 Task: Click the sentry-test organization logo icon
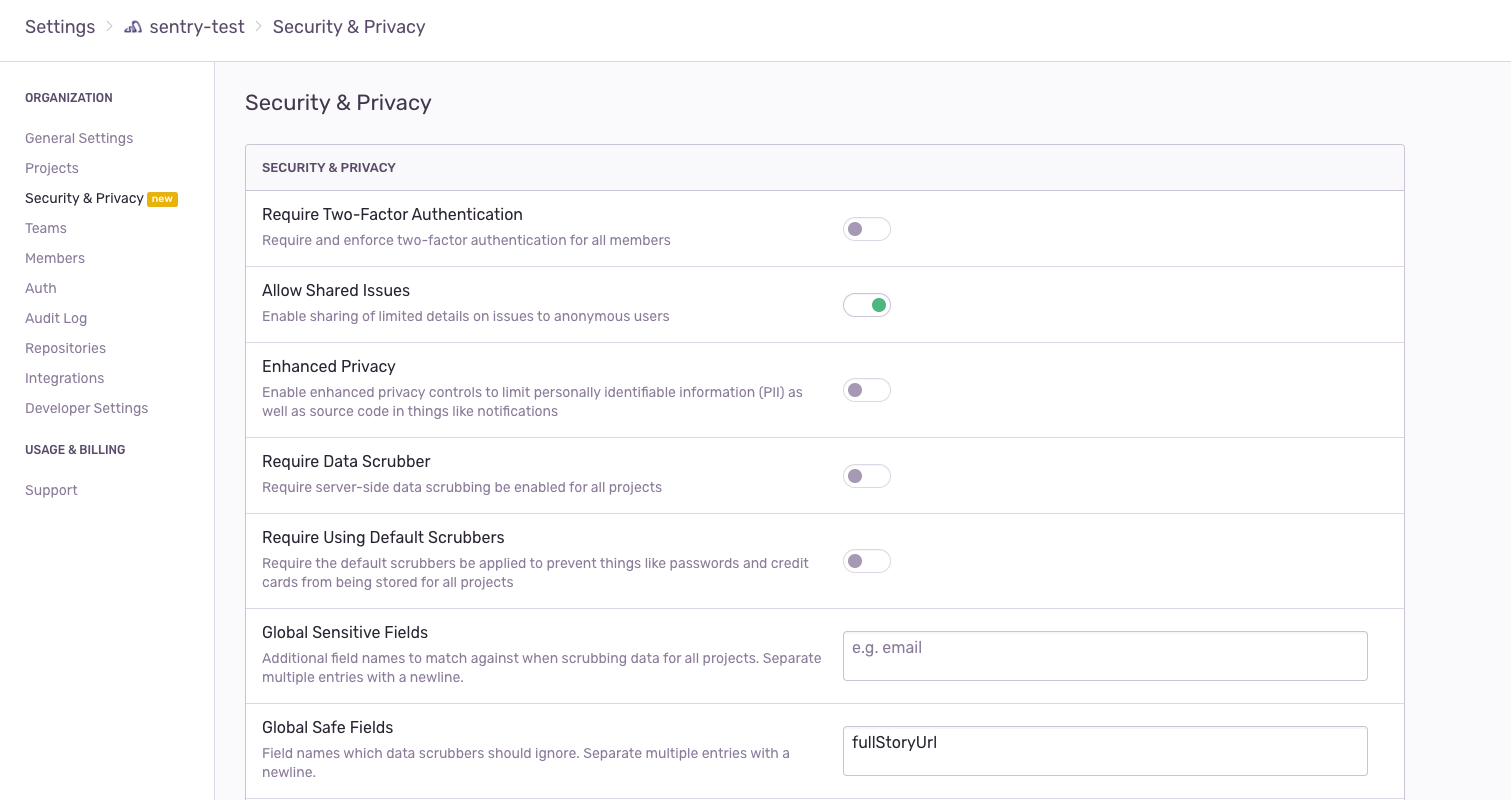(133, 28)
